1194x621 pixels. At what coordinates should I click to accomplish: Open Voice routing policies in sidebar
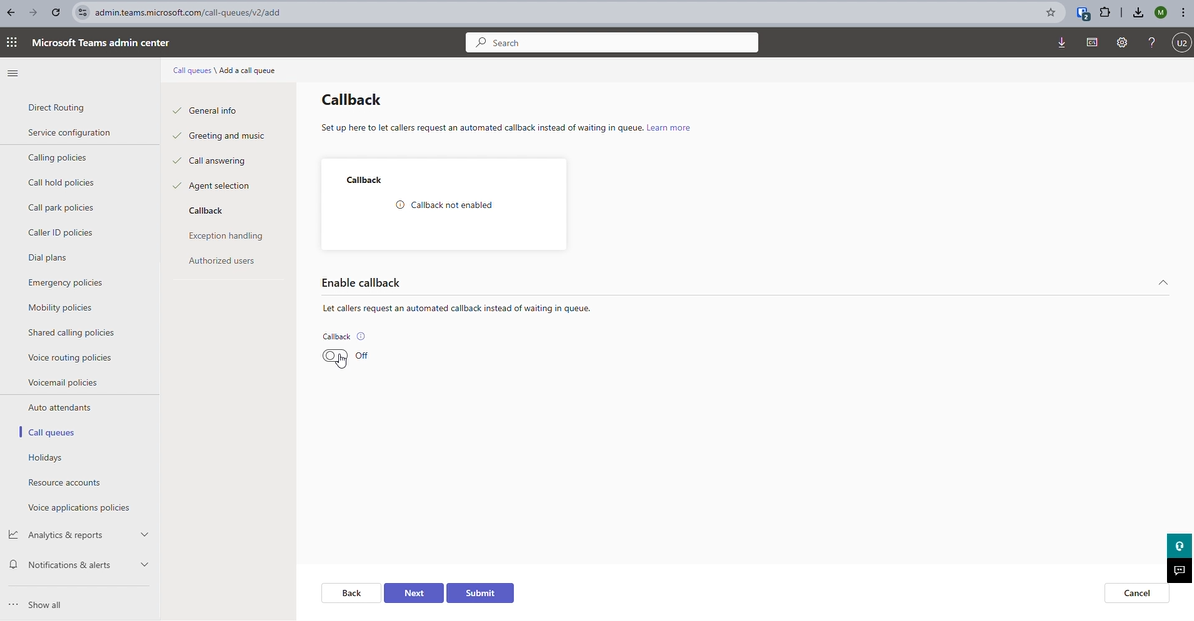[69, 358]
